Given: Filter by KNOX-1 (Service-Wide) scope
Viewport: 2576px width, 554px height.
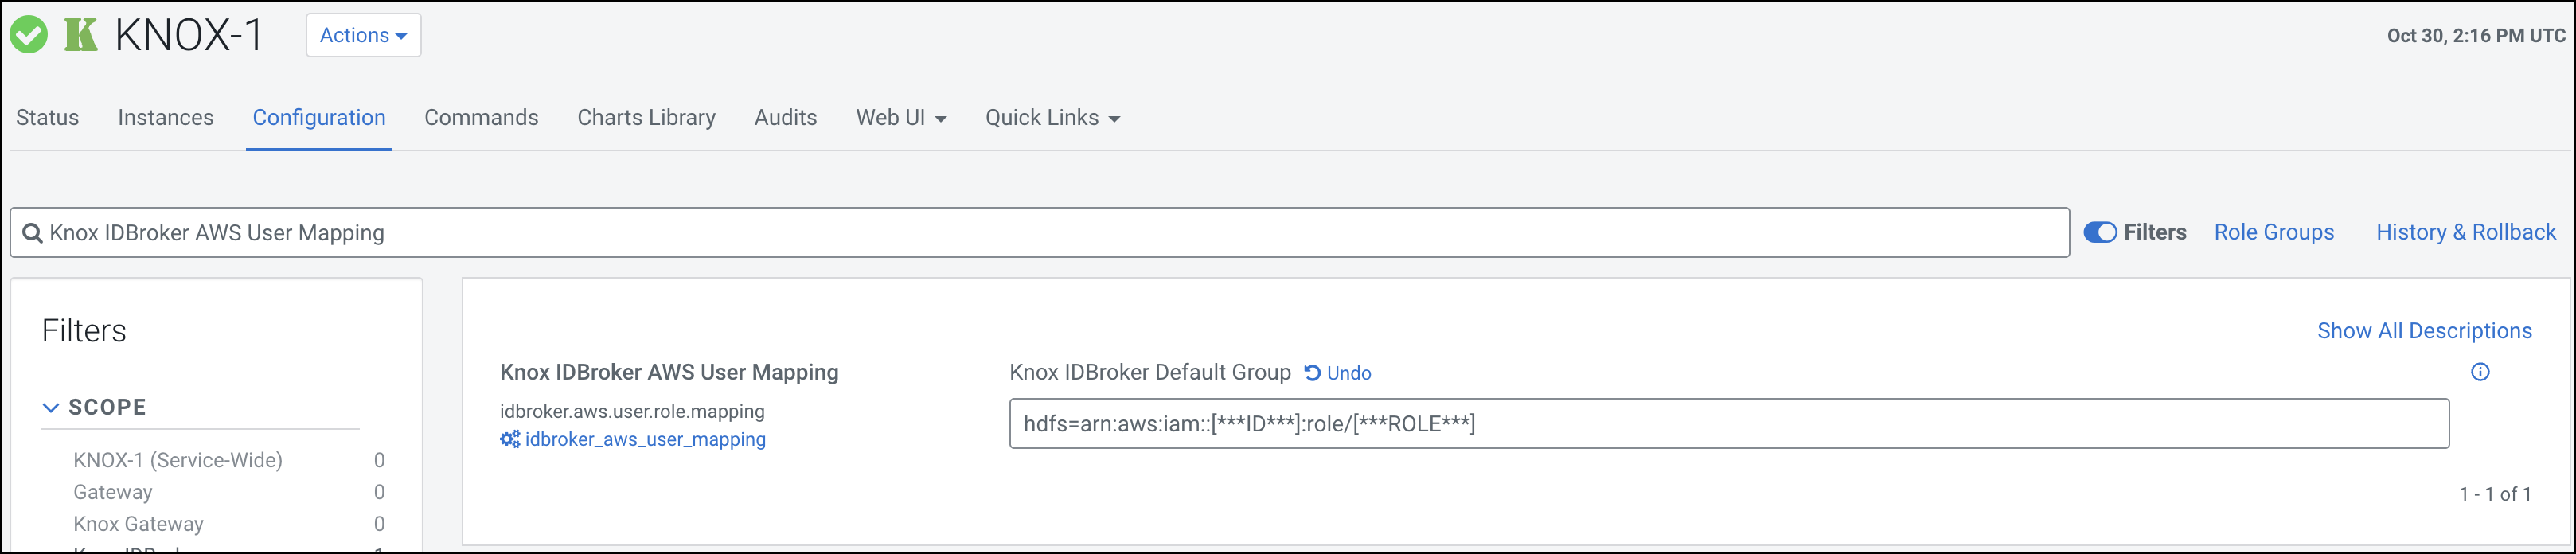Looking at the screenshot, I should [x=178, y=460].
